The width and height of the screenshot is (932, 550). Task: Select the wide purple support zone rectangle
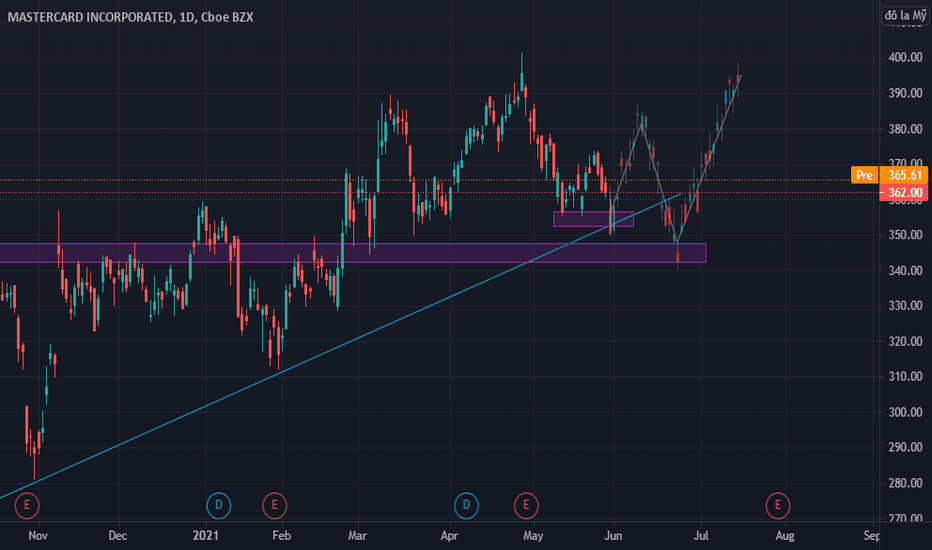tap(353, 253)
